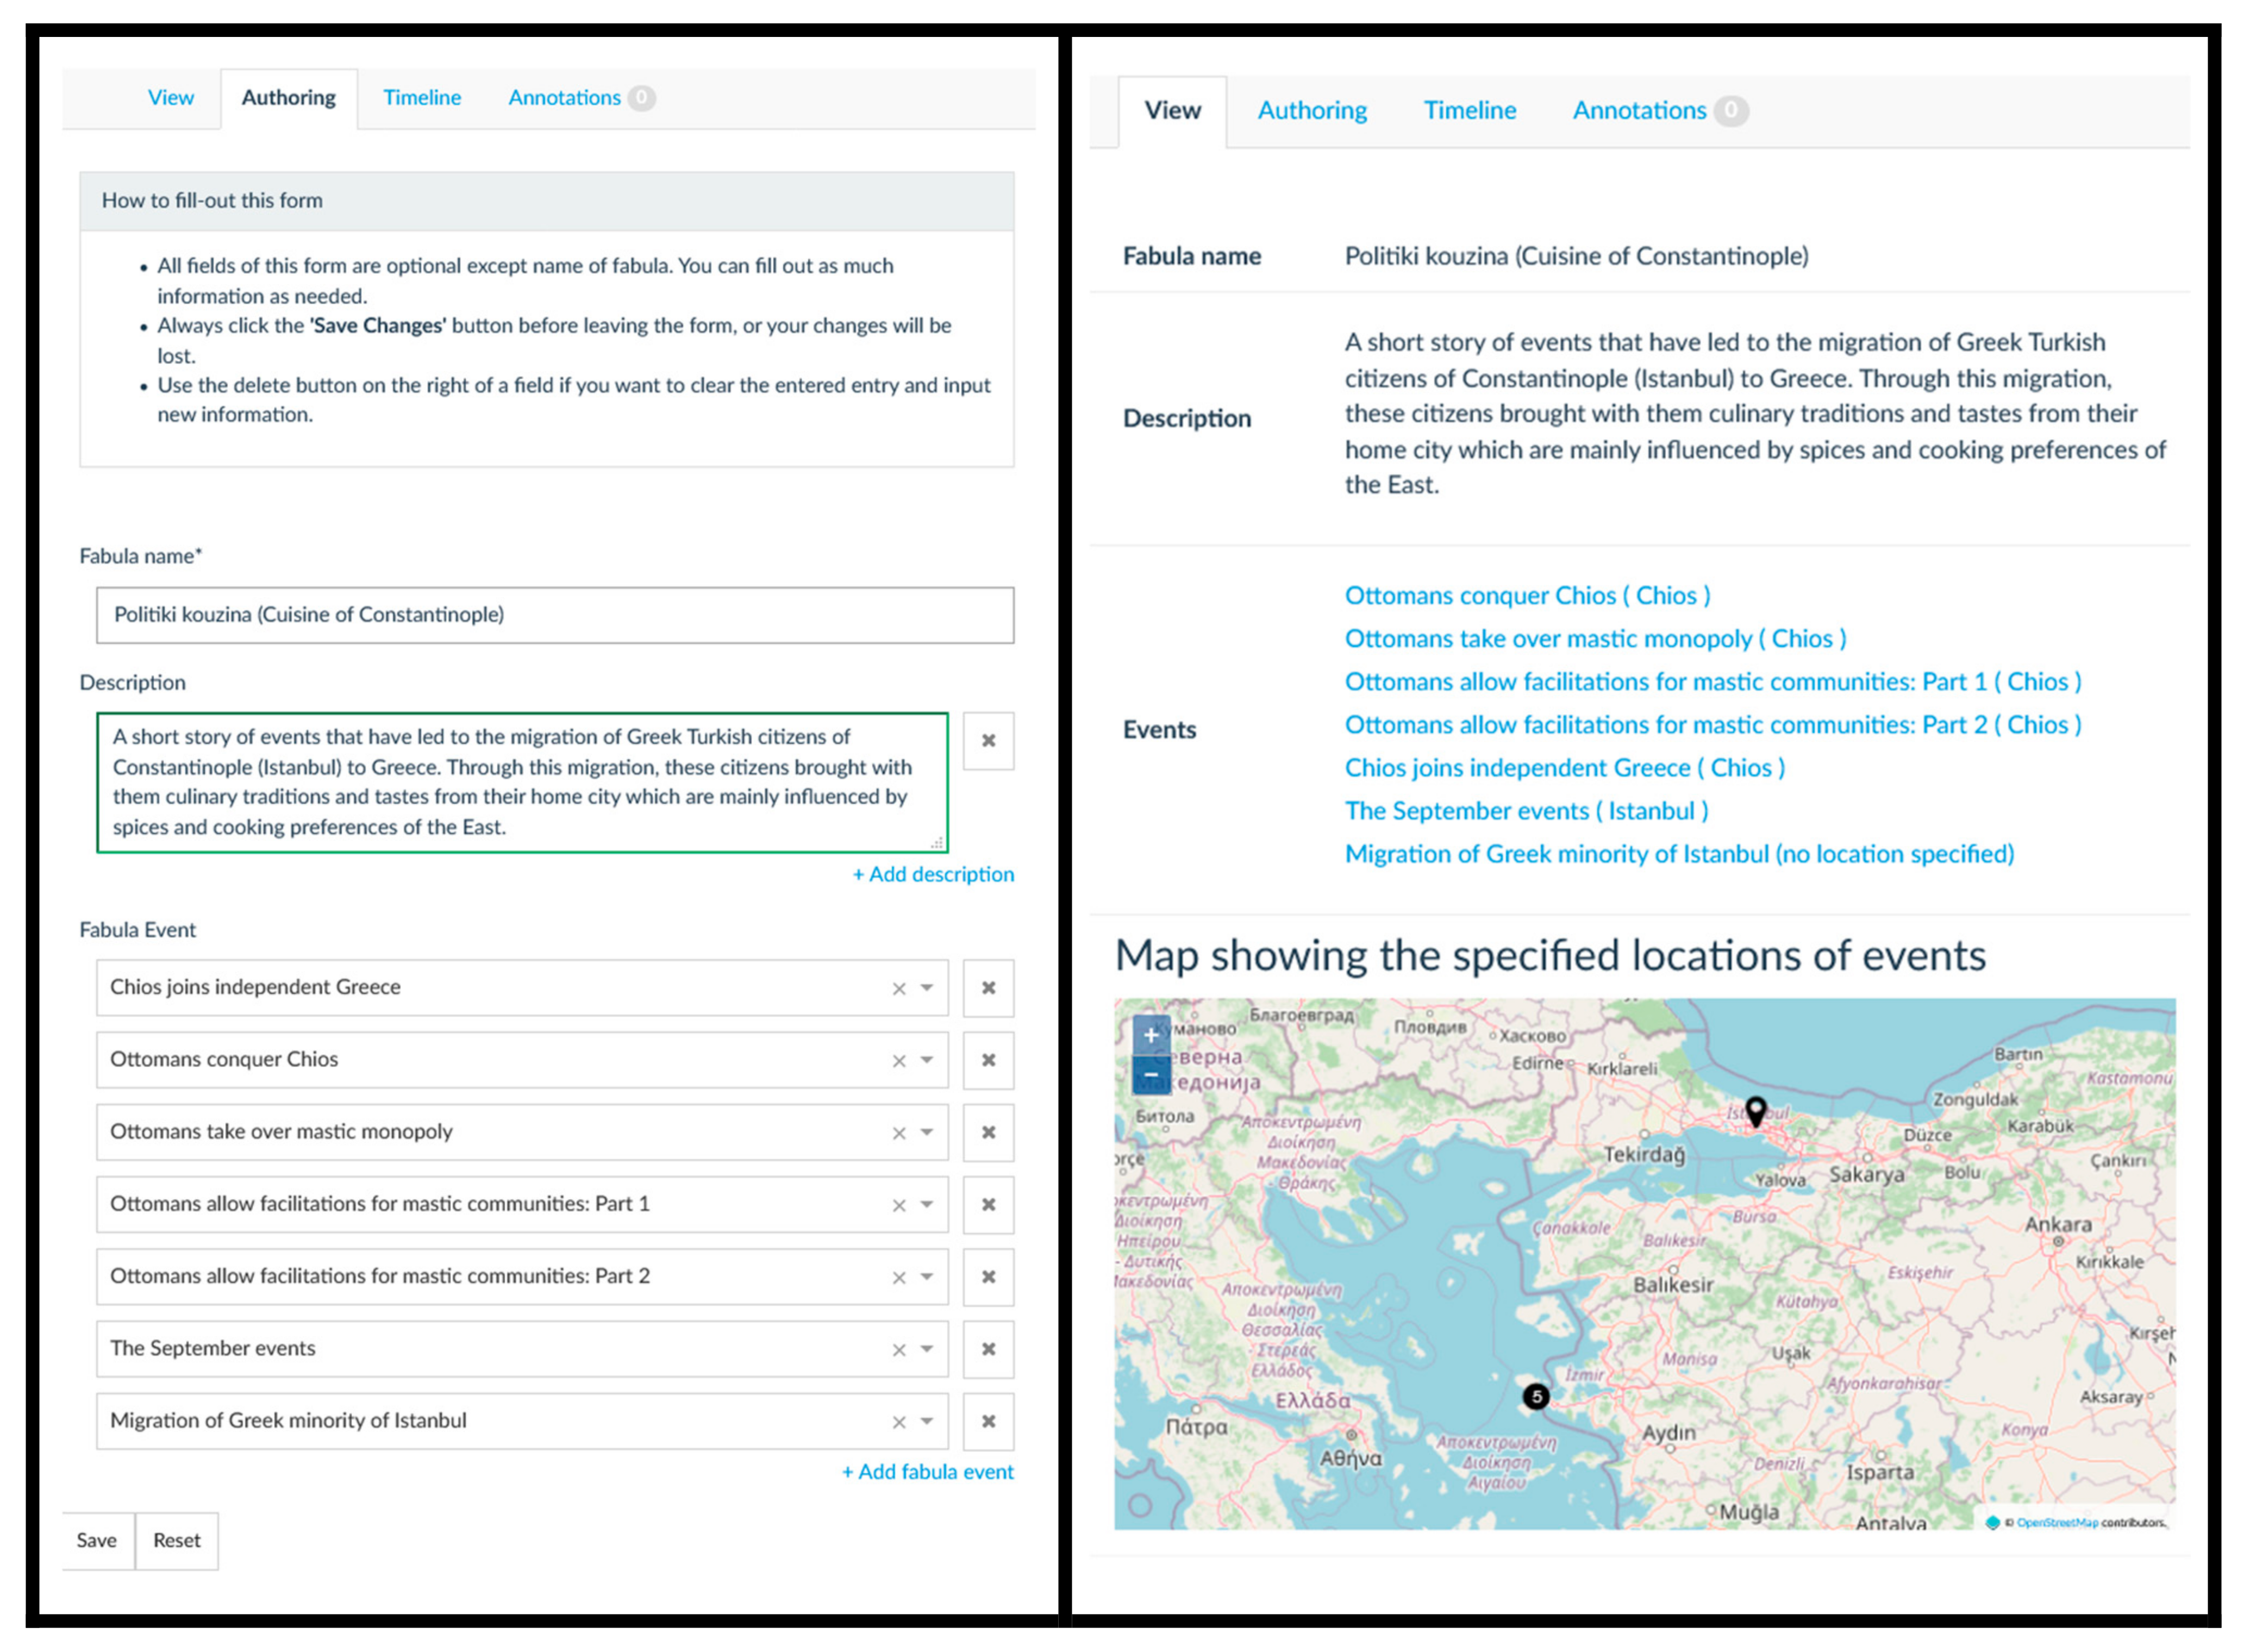Click the Save button
The height and width of the screenshot is (1652, 2250).
(x=97, y=1540)
